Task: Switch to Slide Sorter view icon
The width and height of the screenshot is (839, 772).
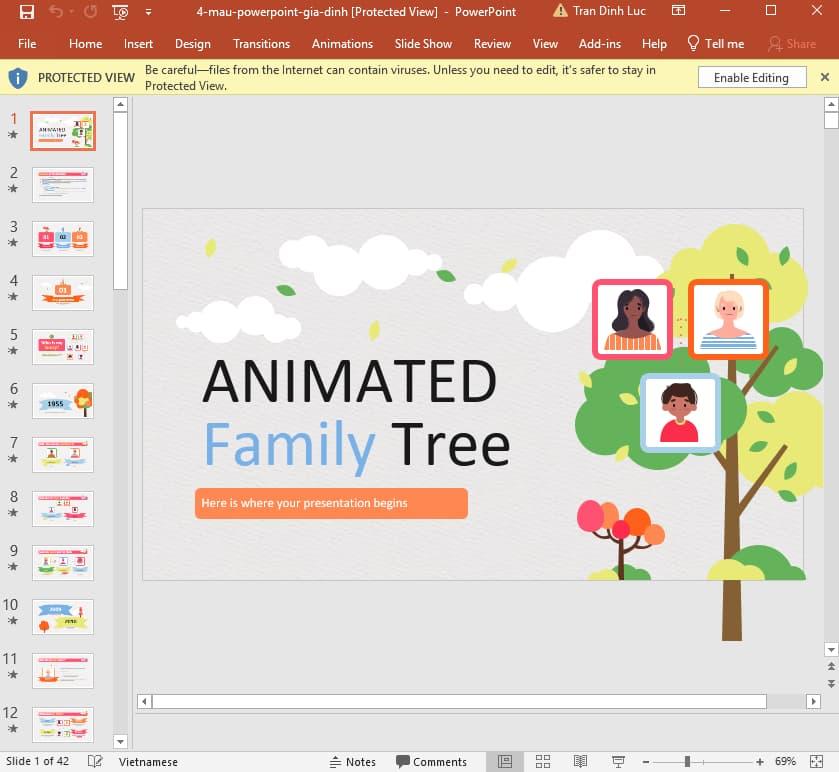Action: (x=543, y=761)
